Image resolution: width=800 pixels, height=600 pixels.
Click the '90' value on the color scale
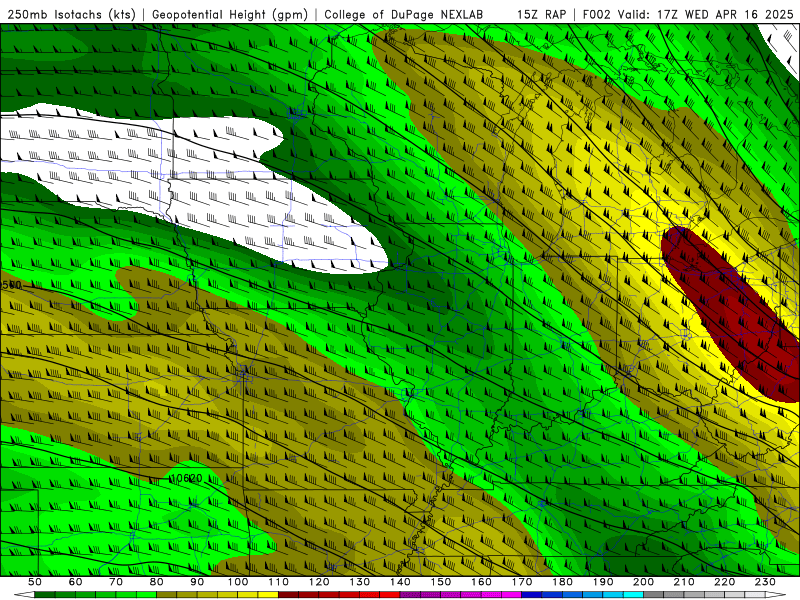coord(197,582)
